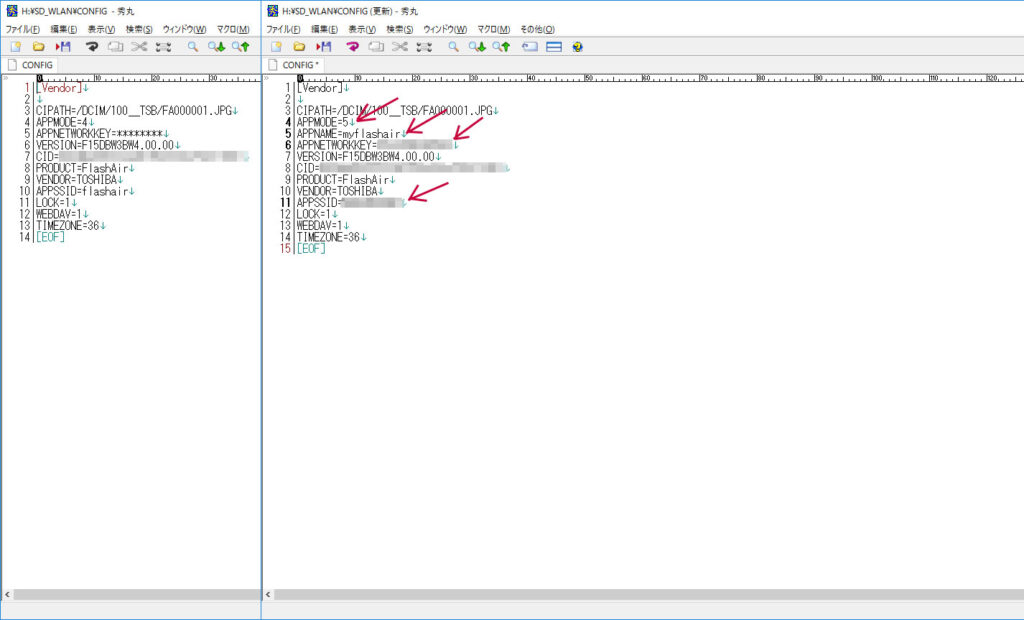Open the 編集(E) menu in the left window
This screenshot has height=620, width=1024.
pyautogui.click(x=64, y=29)
